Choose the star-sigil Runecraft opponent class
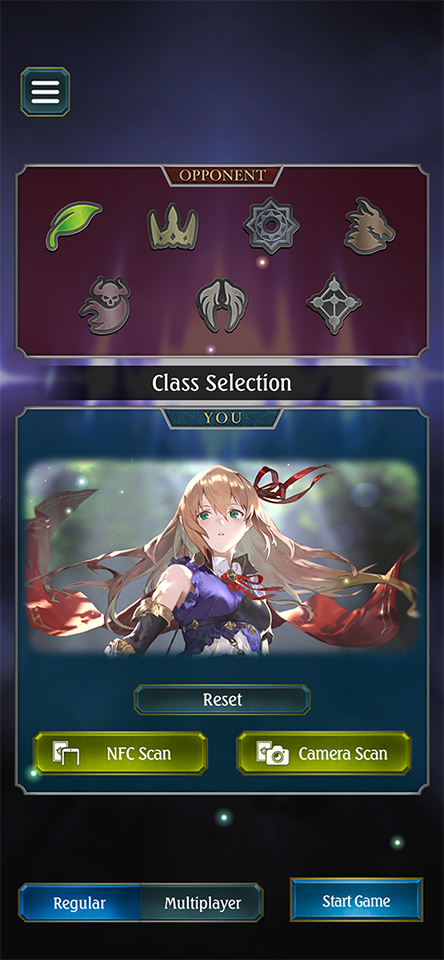This screenshot has width=444, height=960. tap(271, 225)
